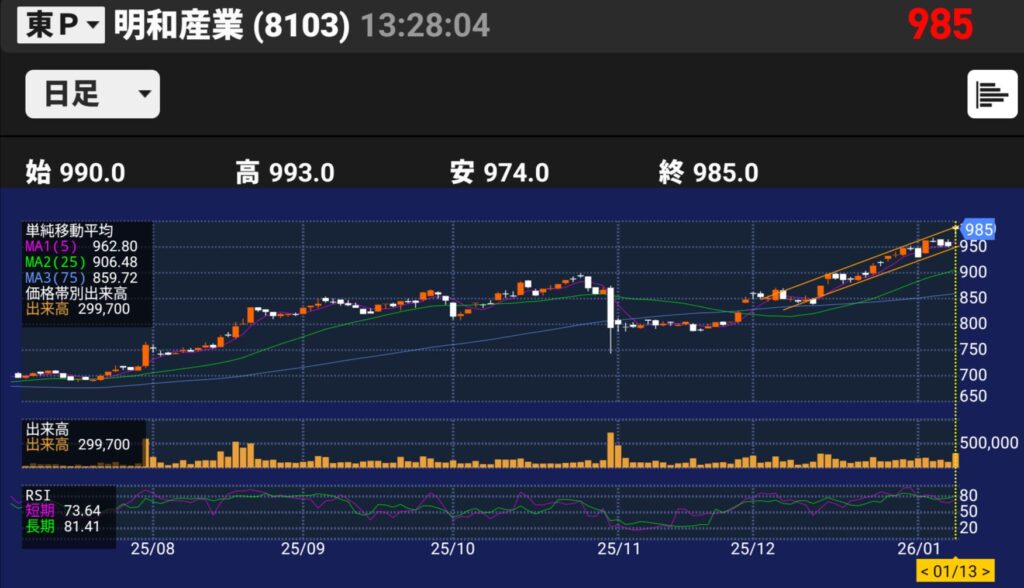Expand the 日足 timeframe dropdown
Screen dimensions: 1024x588
click(x=92, y=94)
